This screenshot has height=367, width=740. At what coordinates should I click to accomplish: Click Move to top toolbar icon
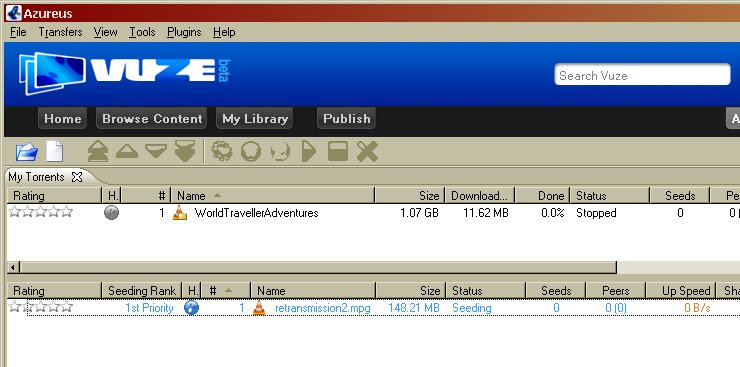pyautogui.click(x=98, y=151)
